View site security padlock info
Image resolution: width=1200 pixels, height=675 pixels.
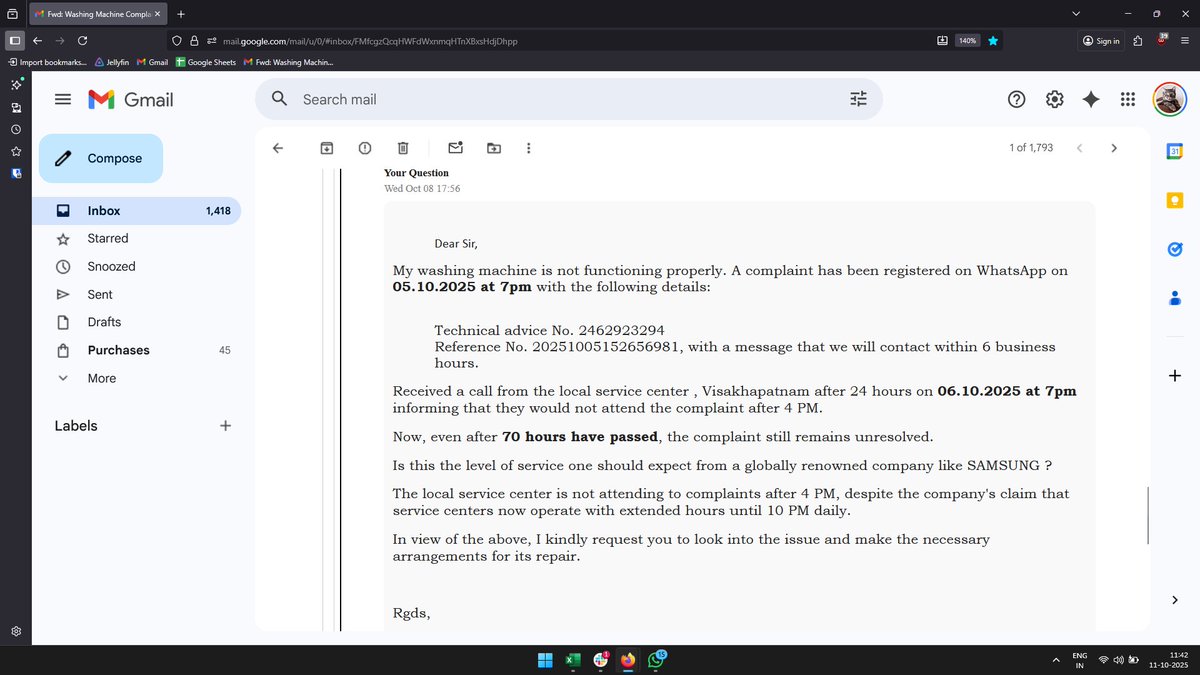[x=194, y=41]
